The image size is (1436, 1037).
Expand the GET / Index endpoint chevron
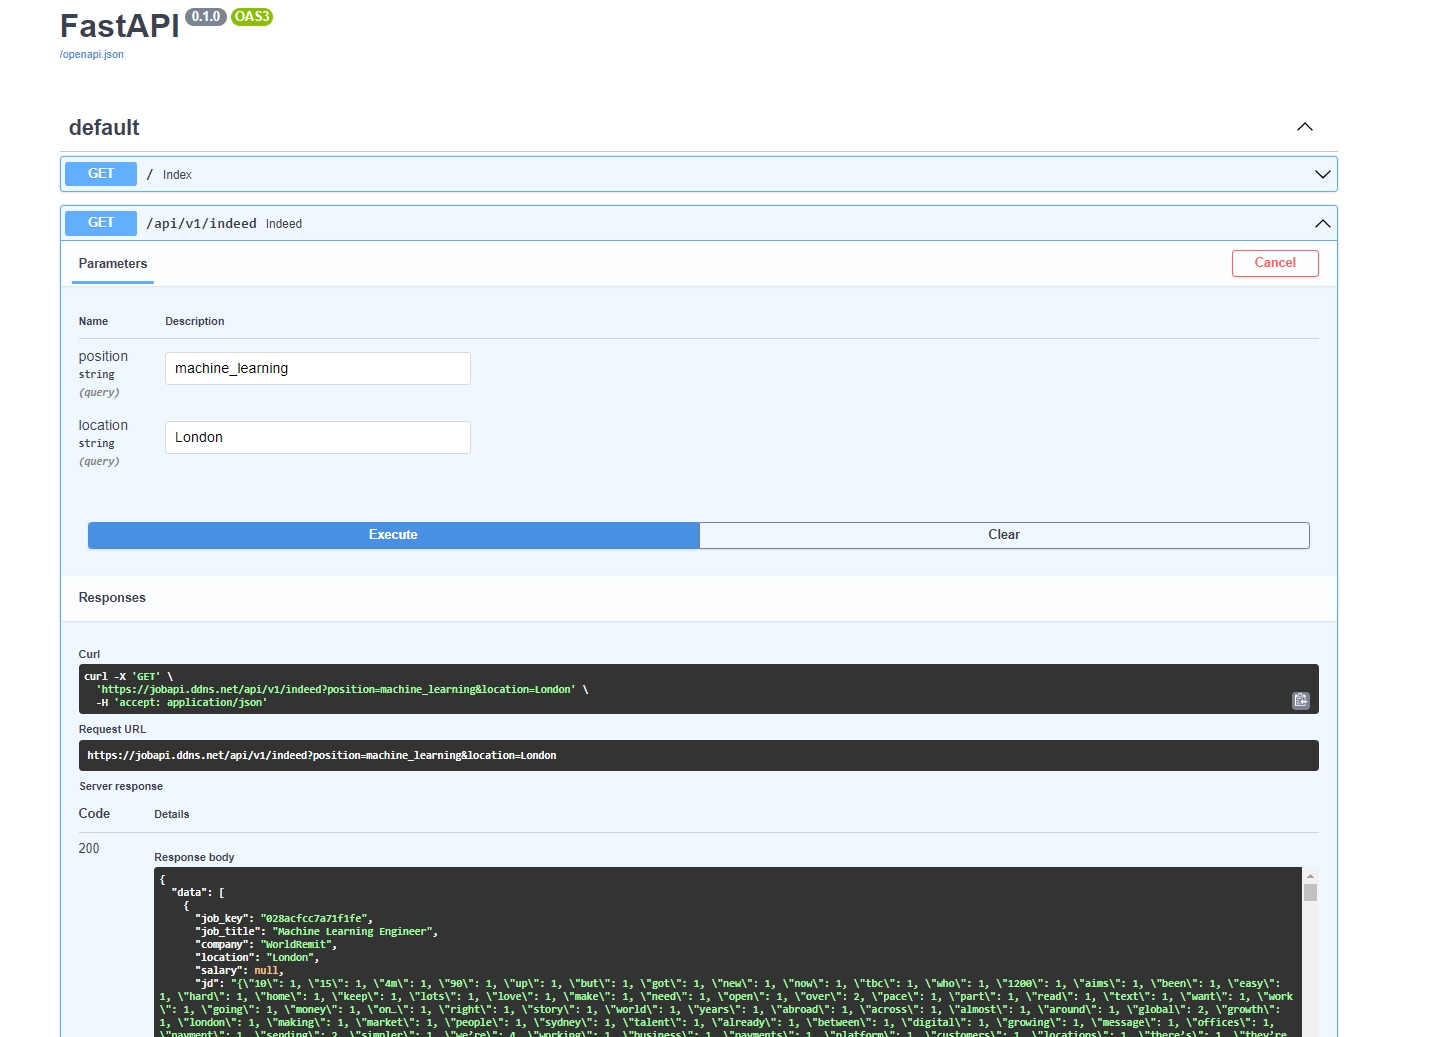click(1322, 174)
